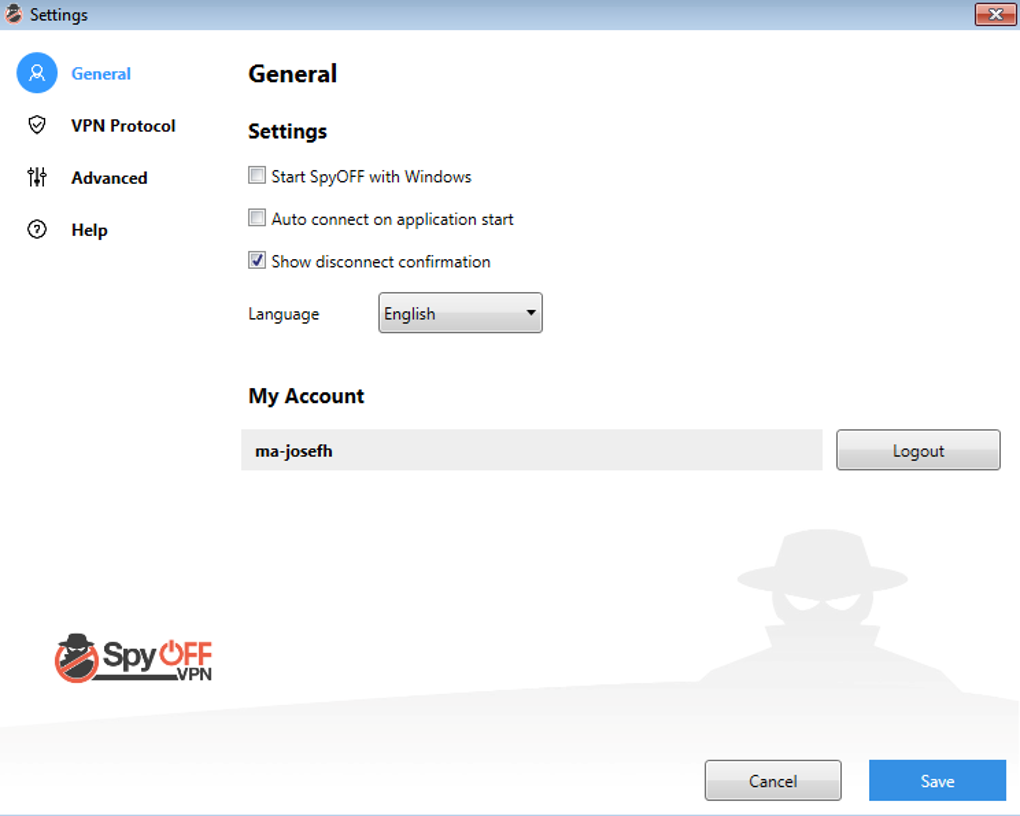Click the General user profile icon
The width and height of the screenshot is (1020, 816).
37,73
